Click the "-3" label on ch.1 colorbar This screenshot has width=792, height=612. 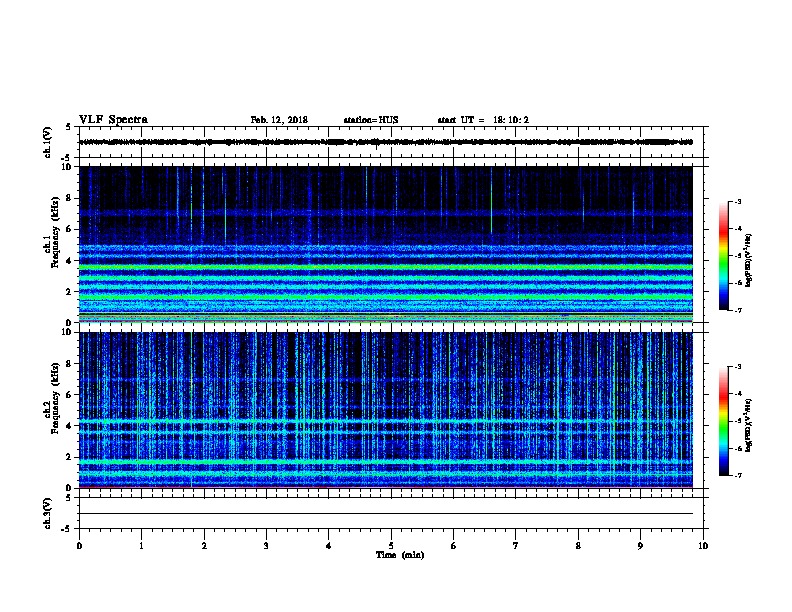click(x=738, y=202)
